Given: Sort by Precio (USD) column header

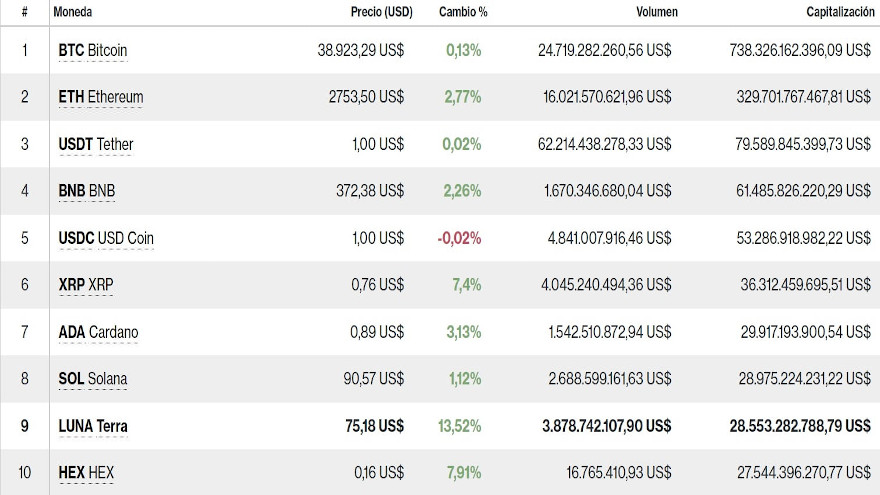Looking at the screenshot, I should [x=381, y=12].
